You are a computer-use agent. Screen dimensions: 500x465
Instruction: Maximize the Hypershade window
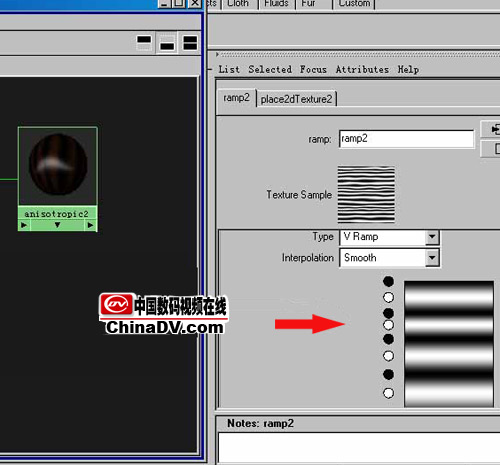[179, 3]
